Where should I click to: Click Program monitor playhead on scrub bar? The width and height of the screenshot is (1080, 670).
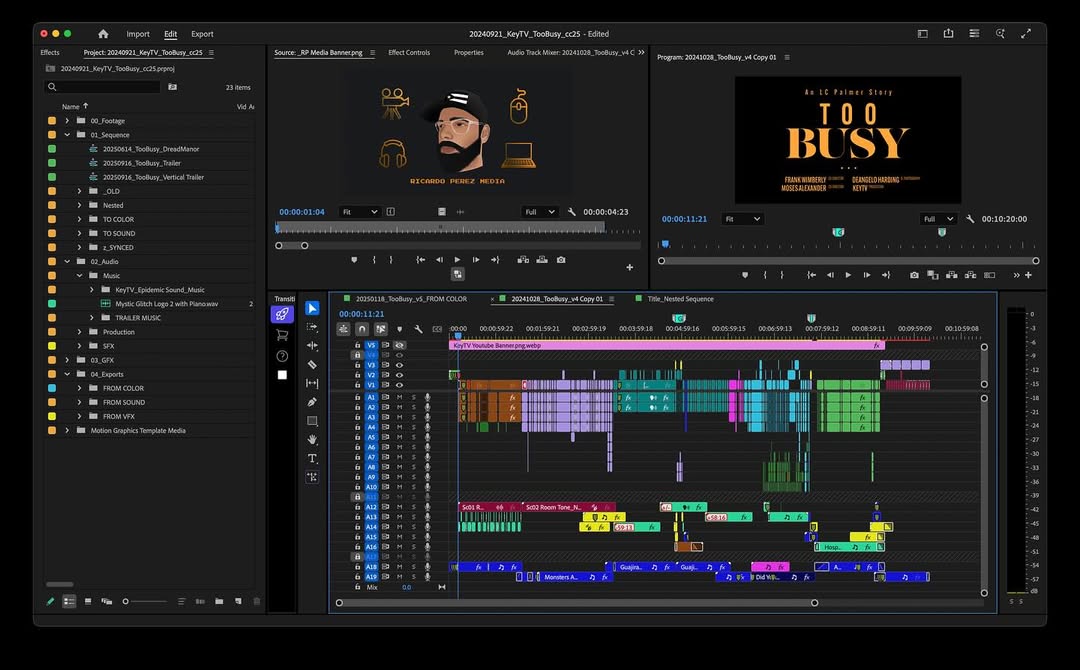pos(664,244)
